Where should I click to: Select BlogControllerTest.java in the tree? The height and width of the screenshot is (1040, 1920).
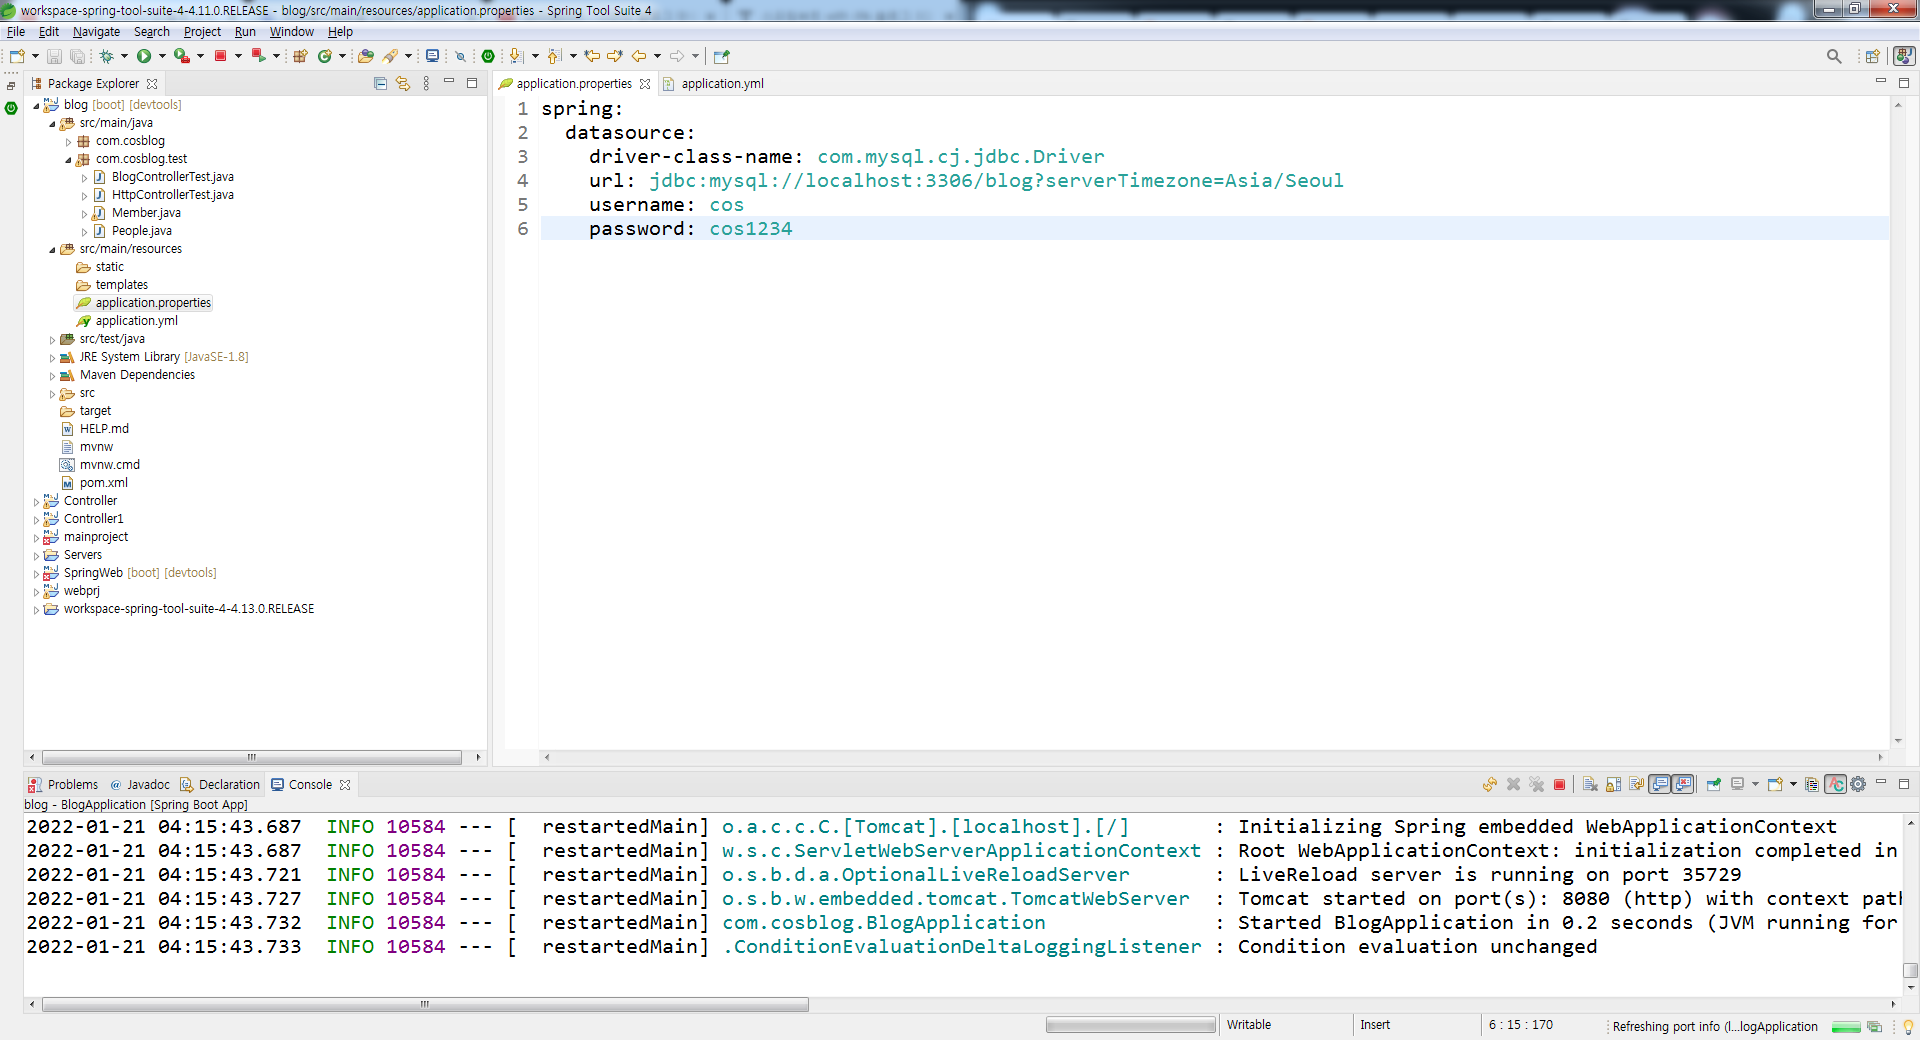tap(173, 177)
